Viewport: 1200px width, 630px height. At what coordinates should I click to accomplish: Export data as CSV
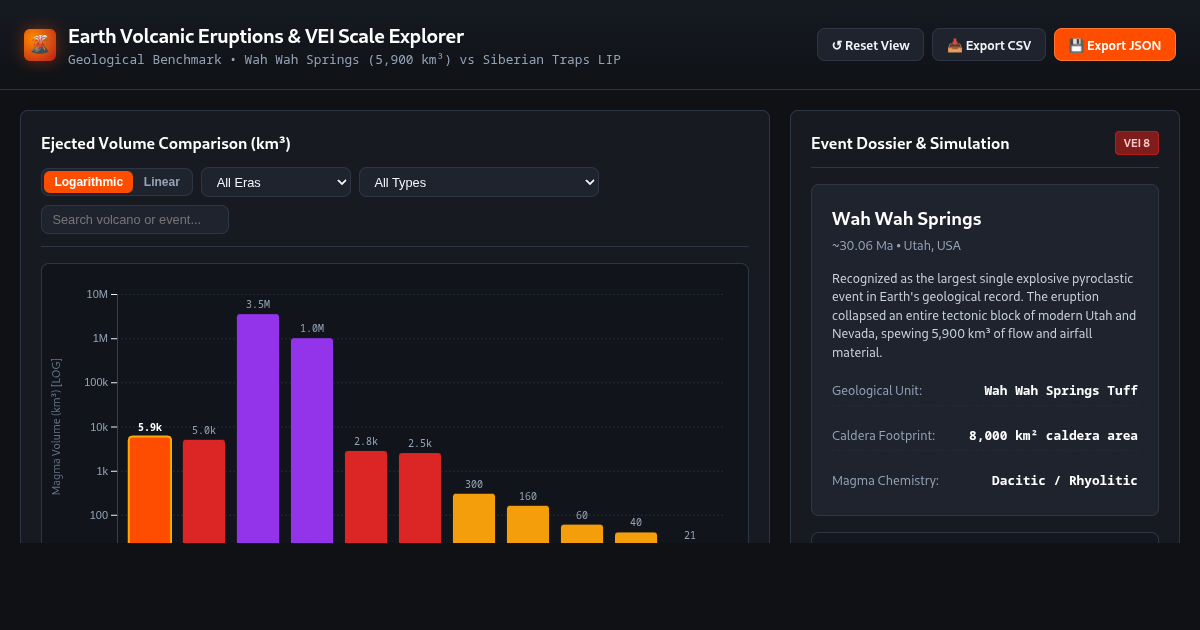coord(989,45)
